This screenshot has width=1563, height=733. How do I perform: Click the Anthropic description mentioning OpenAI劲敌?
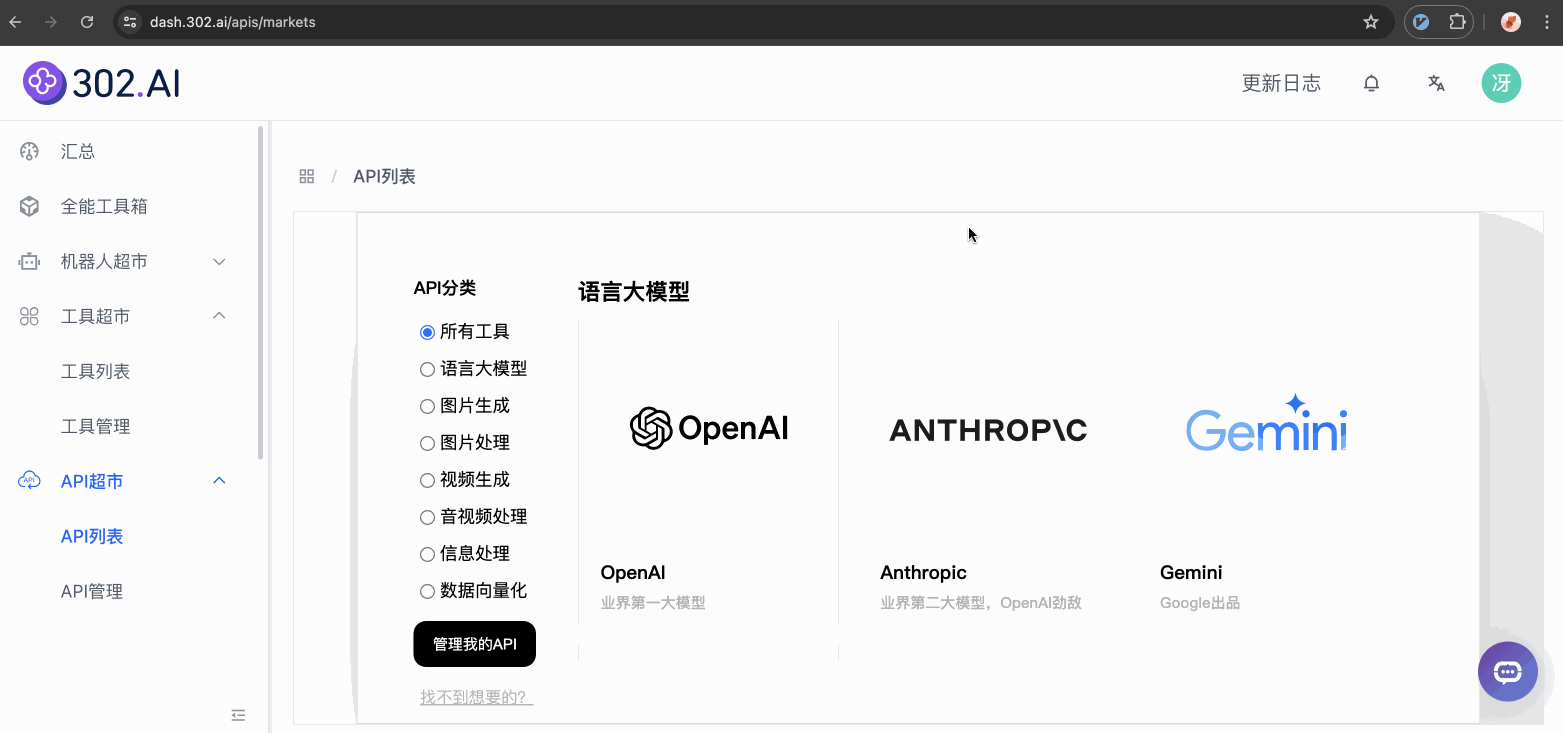pyautogui.click(x=981, y=603)
